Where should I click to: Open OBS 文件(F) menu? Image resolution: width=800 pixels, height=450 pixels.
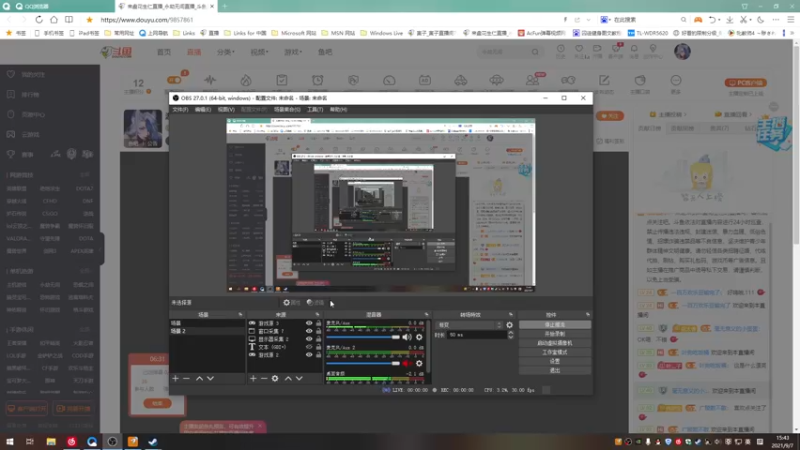click(x=180, y=110)
